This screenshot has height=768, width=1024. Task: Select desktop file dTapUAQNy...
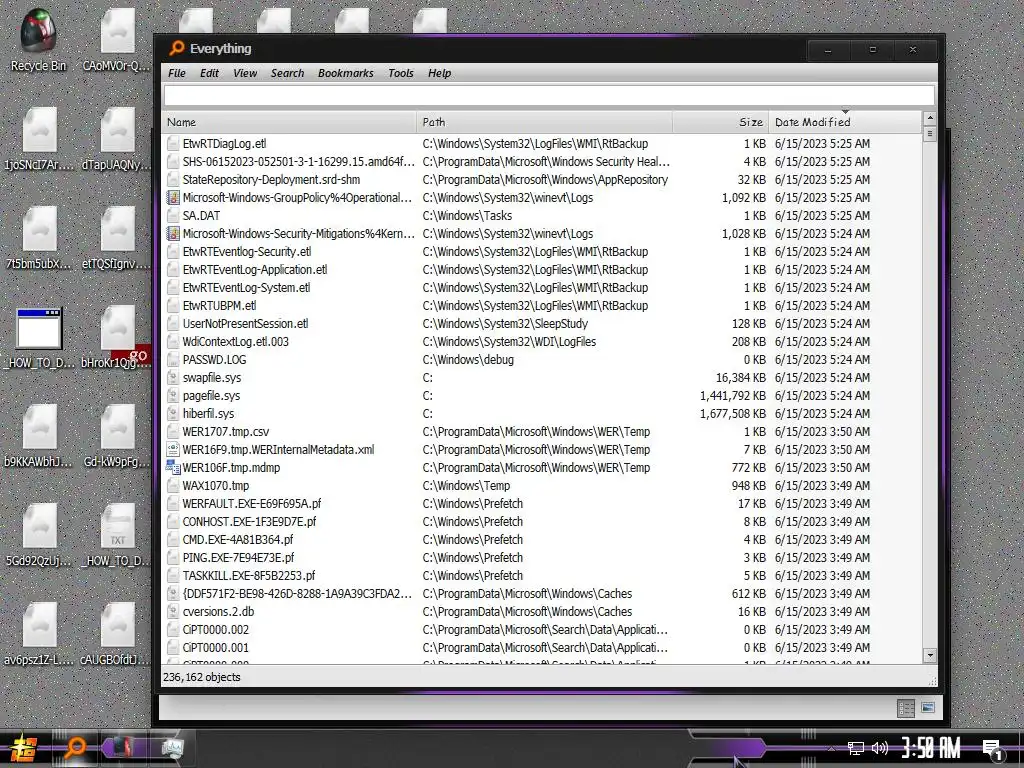pos(117,139)
